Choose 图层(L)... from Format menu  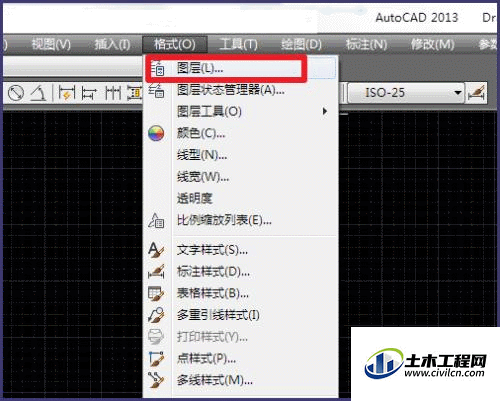pyautogui.click(x=240, y=68)
